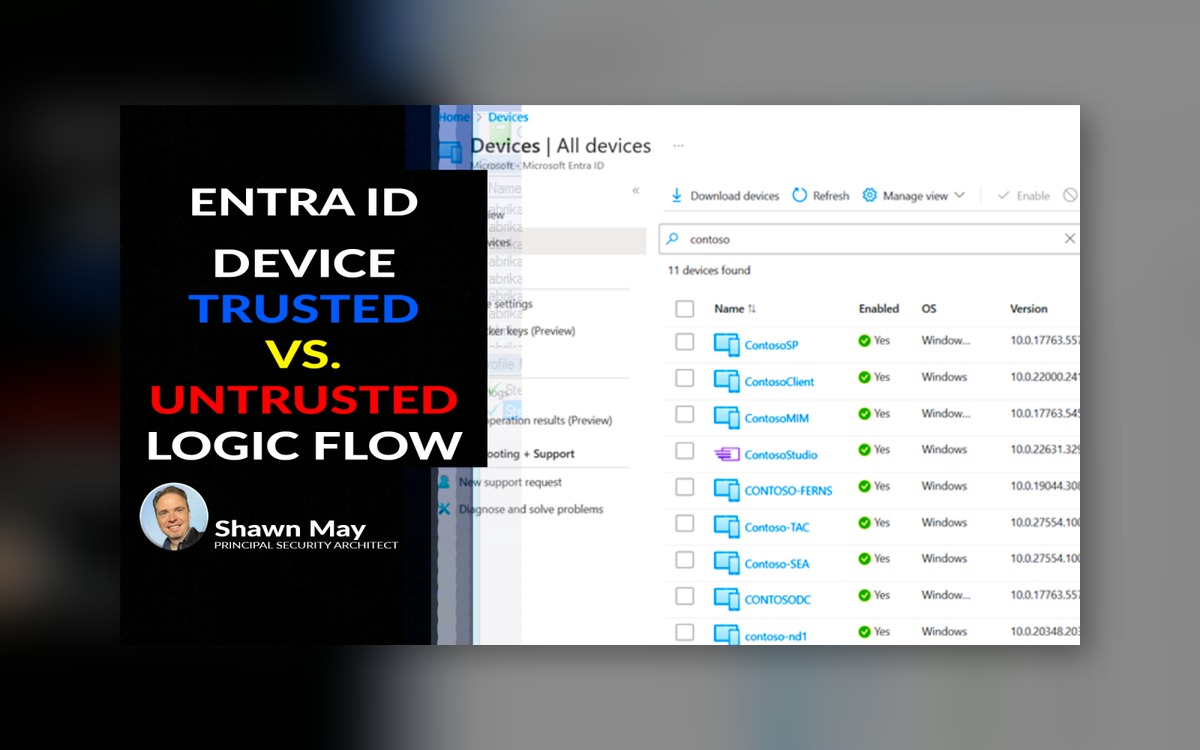1200x750 pixels.
Task: Open the ContosoStudio device link
Action: click(781, 455)
